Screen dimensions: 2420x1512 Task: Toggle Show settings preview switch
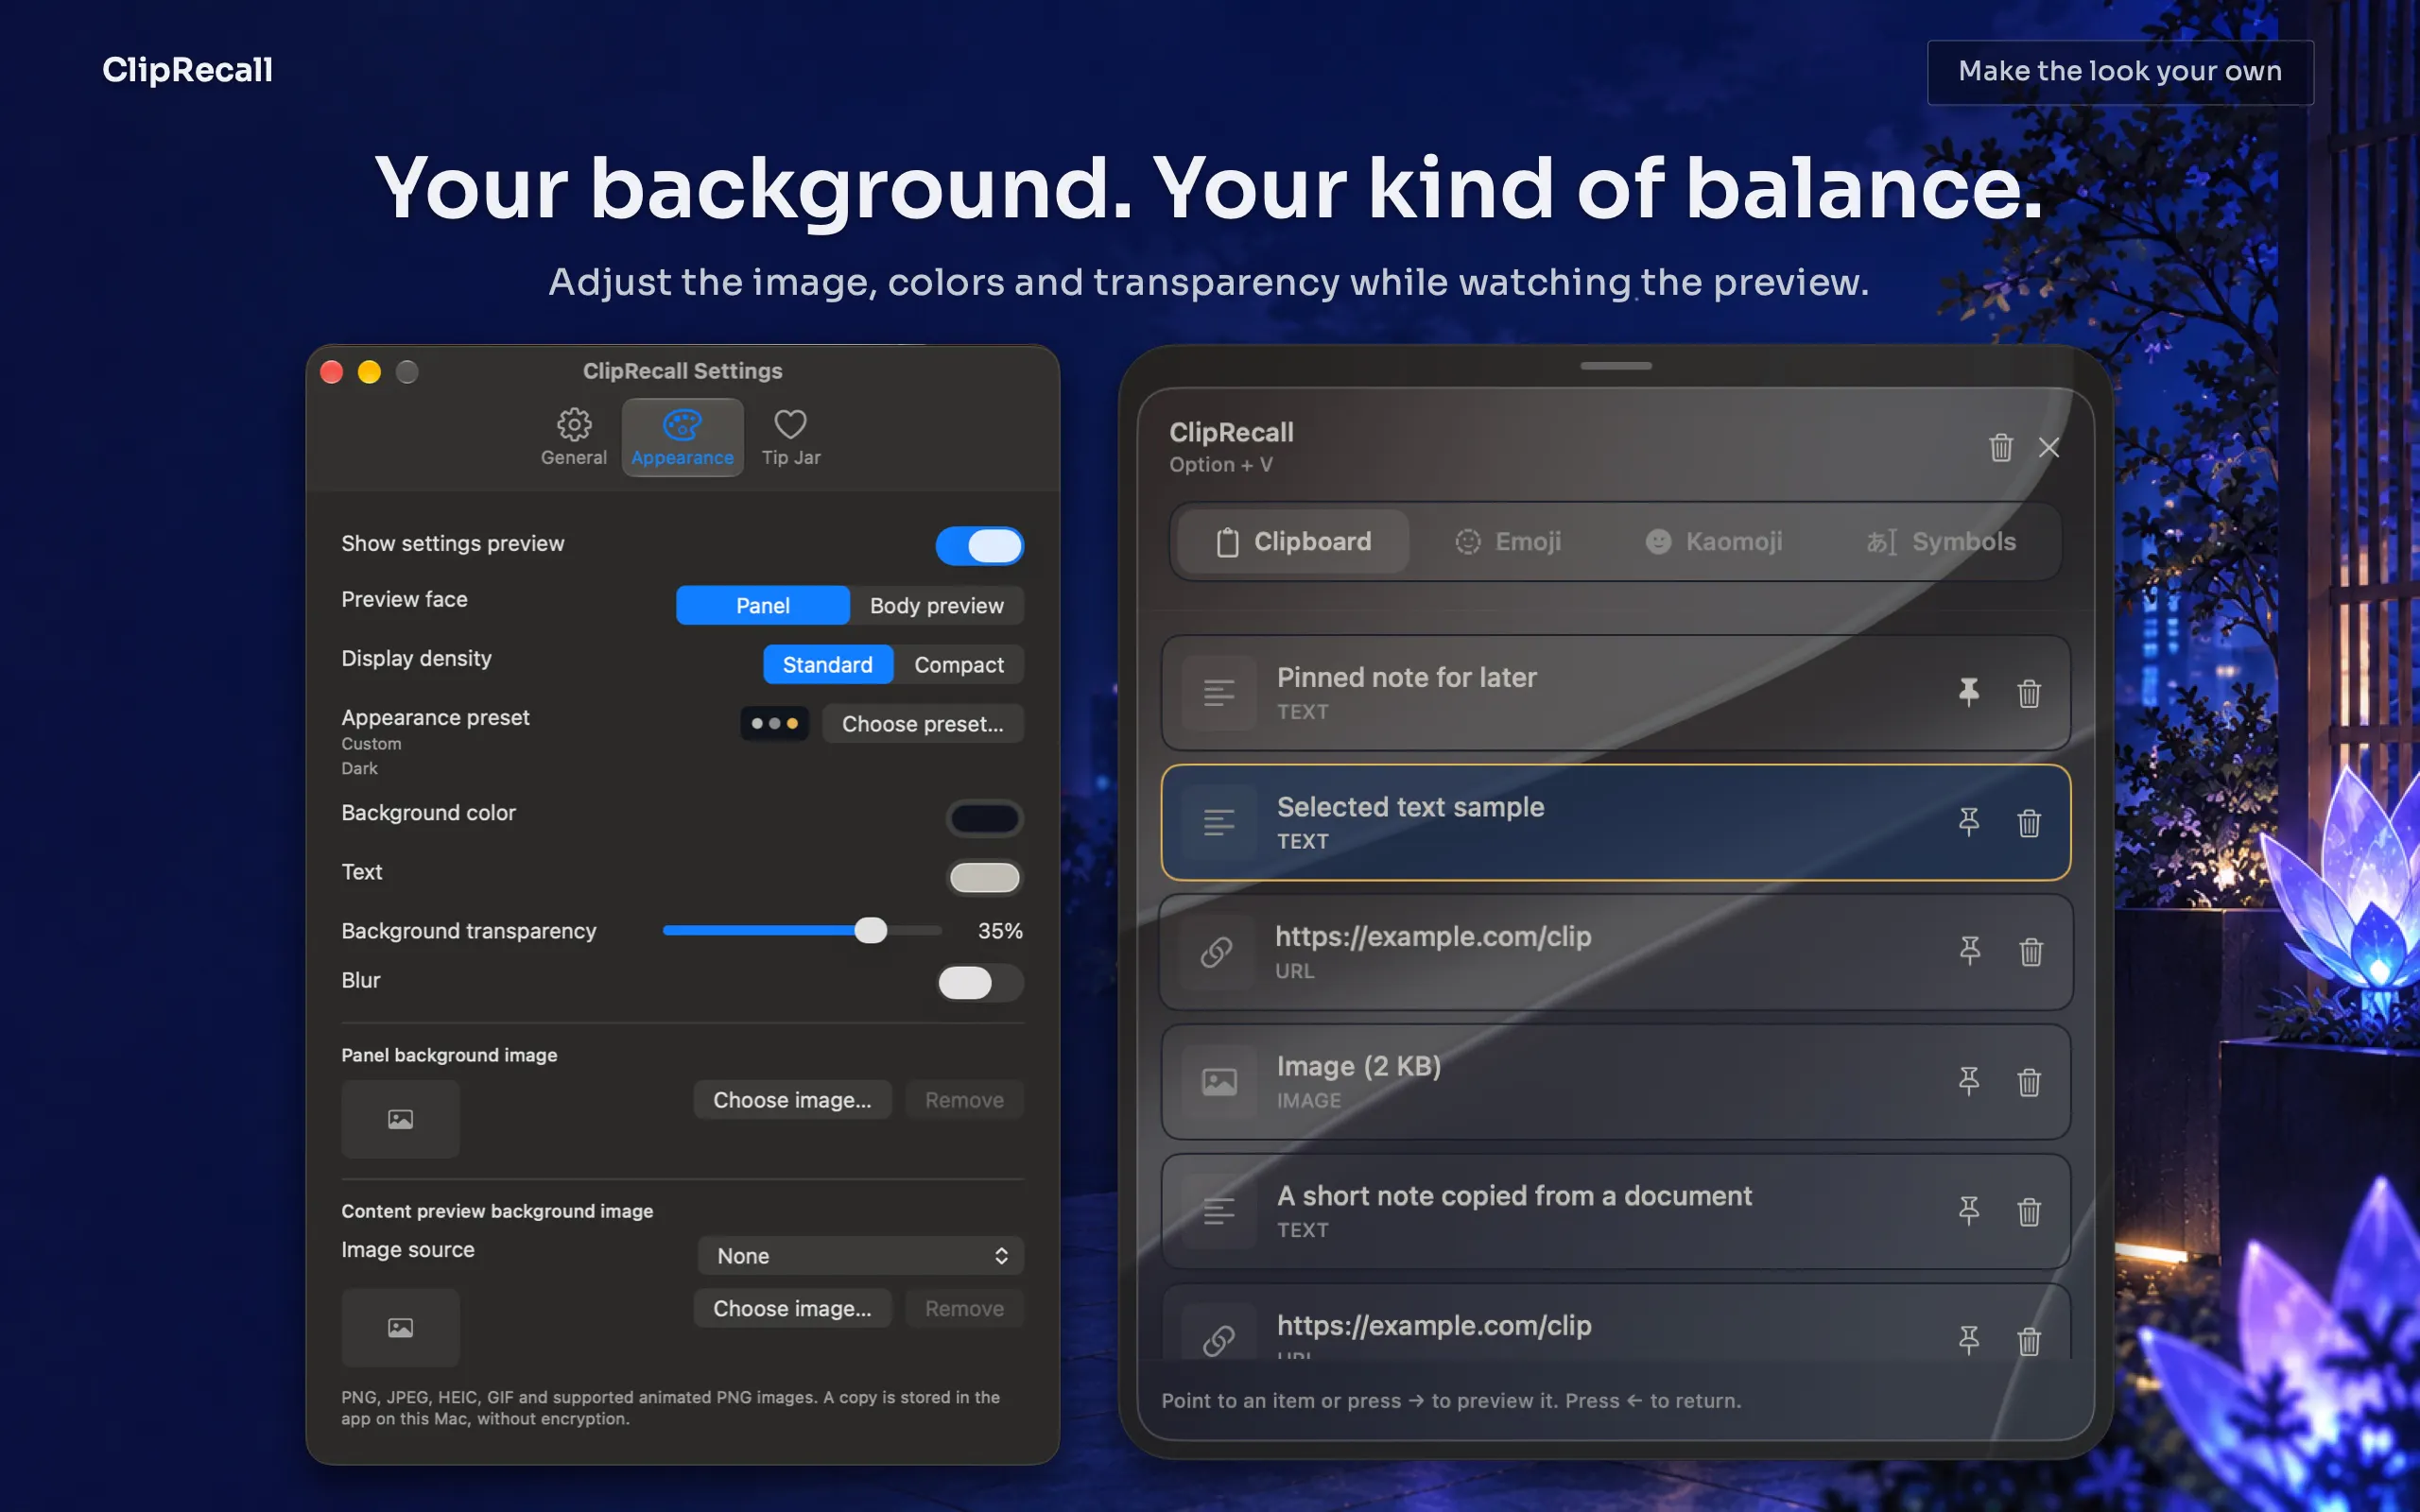979,545
